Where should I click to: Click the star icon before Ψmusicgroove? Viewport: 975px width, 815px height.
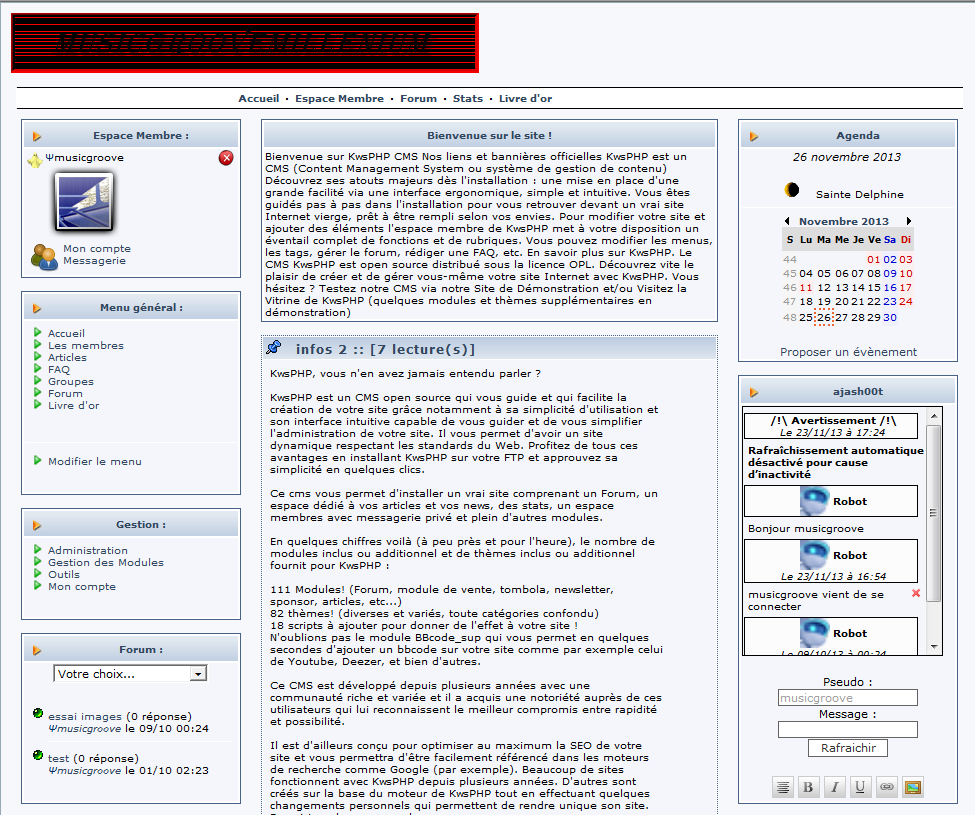[x=35, y=160]
